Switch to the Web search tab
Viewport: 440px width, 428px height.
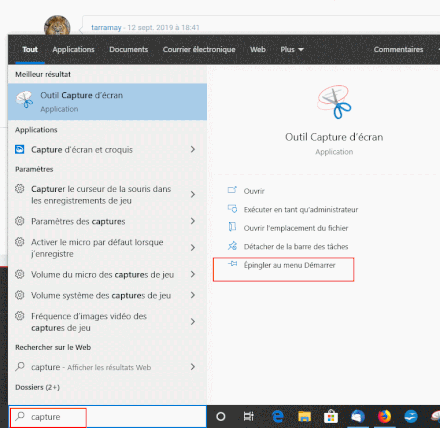coord(258,49)
